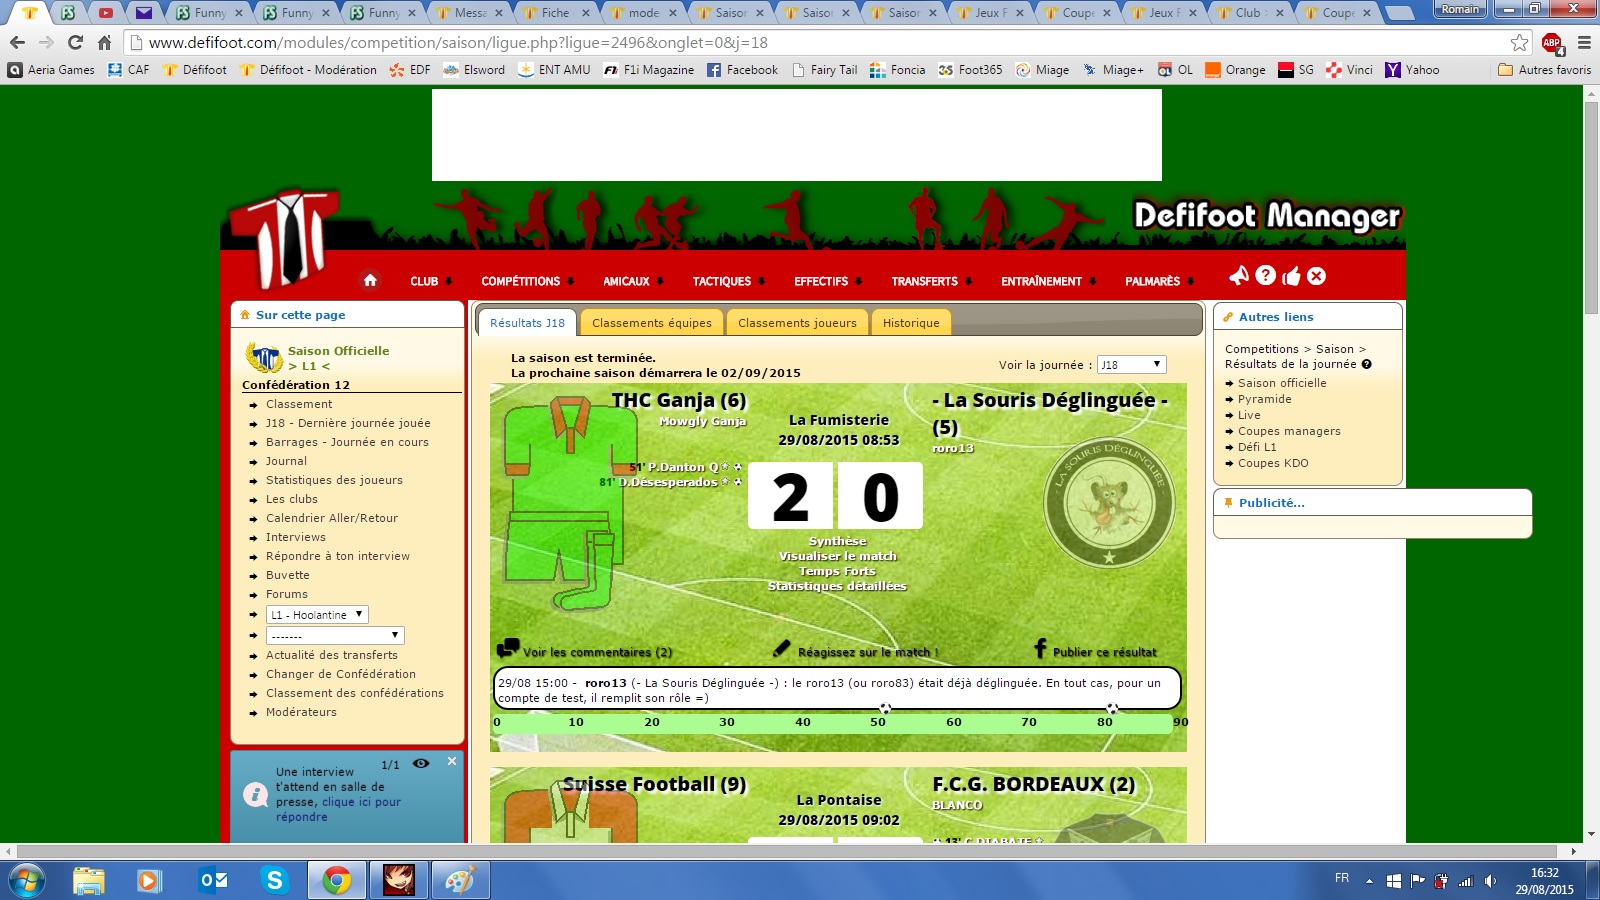Expand the CLUB menu
Image resolution: width=1600 pixels, height=900 pixels.
pos(431,281)
